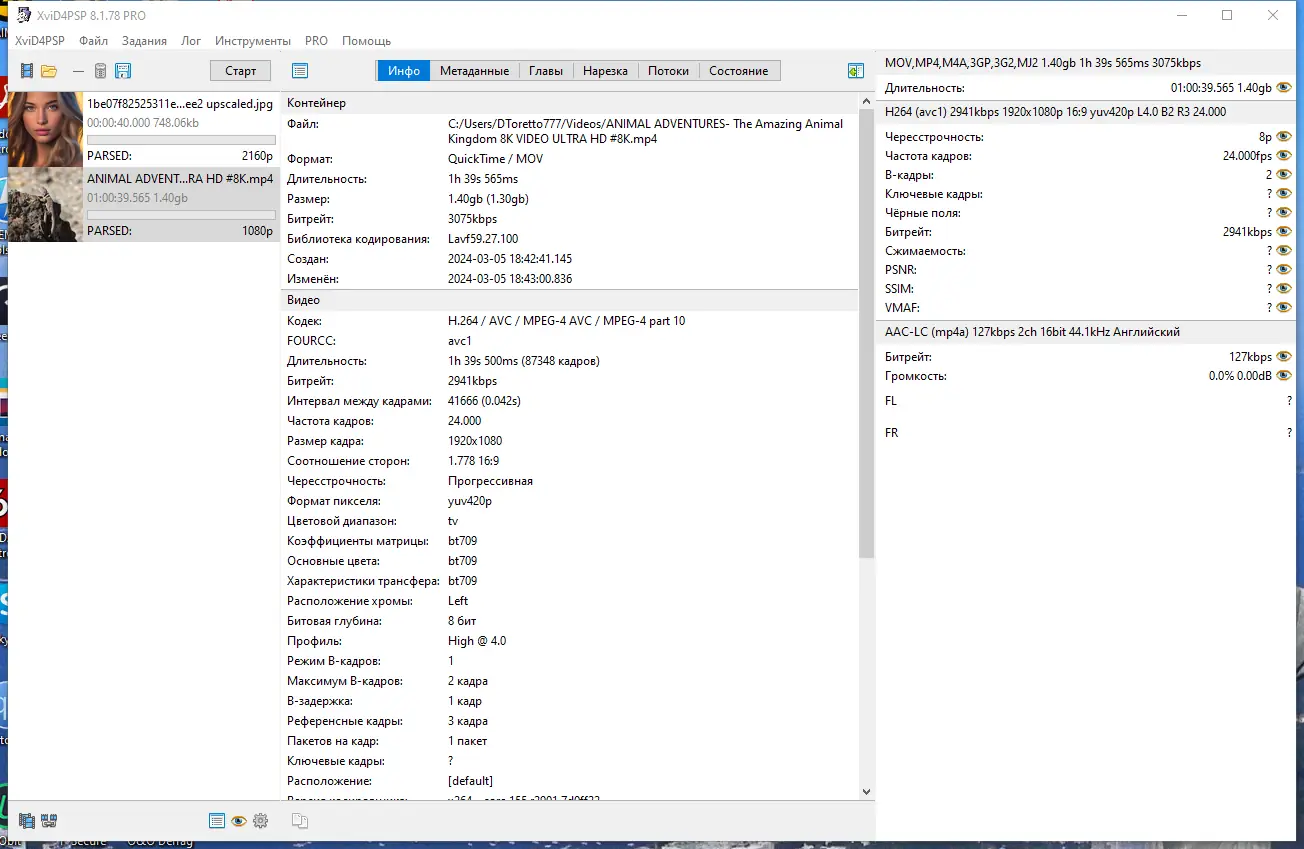Viewport: 1304px width, 849px height.
Task: Click progress bar under ANIMAL ADVENT mp4 item
Action: 181,215
